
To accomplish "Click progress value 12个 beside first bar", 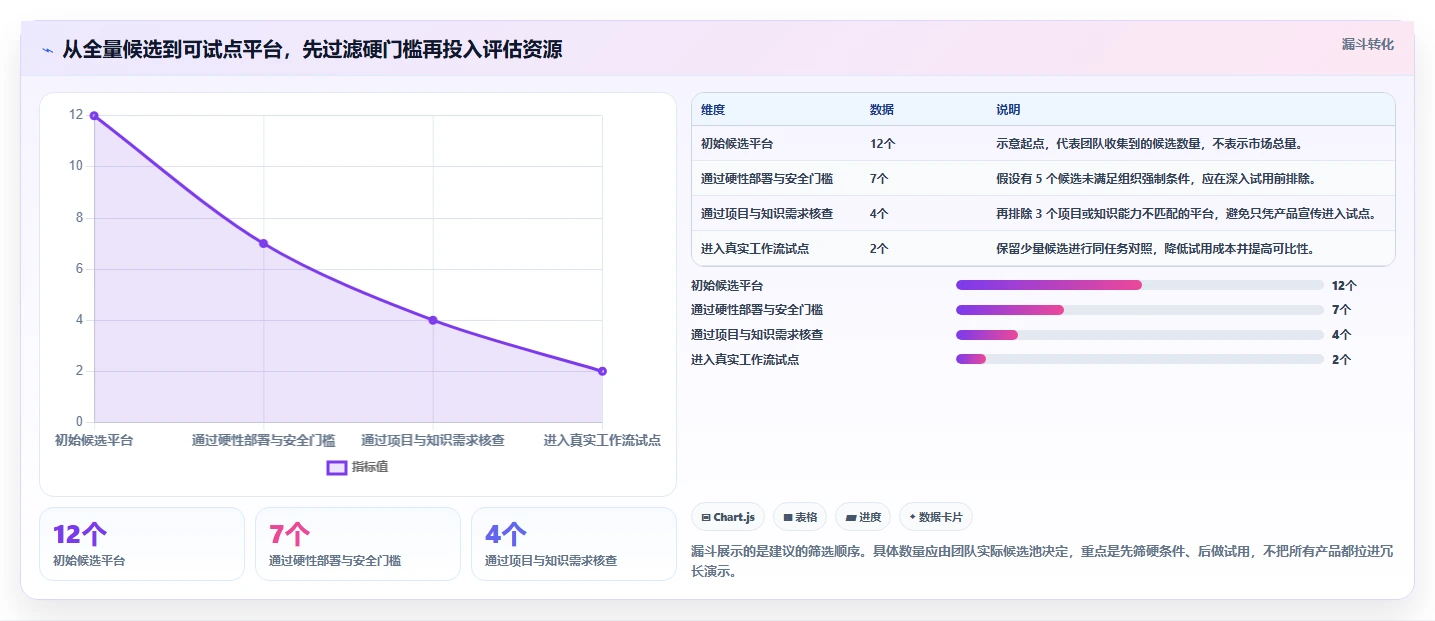I will pos(1344,285).
